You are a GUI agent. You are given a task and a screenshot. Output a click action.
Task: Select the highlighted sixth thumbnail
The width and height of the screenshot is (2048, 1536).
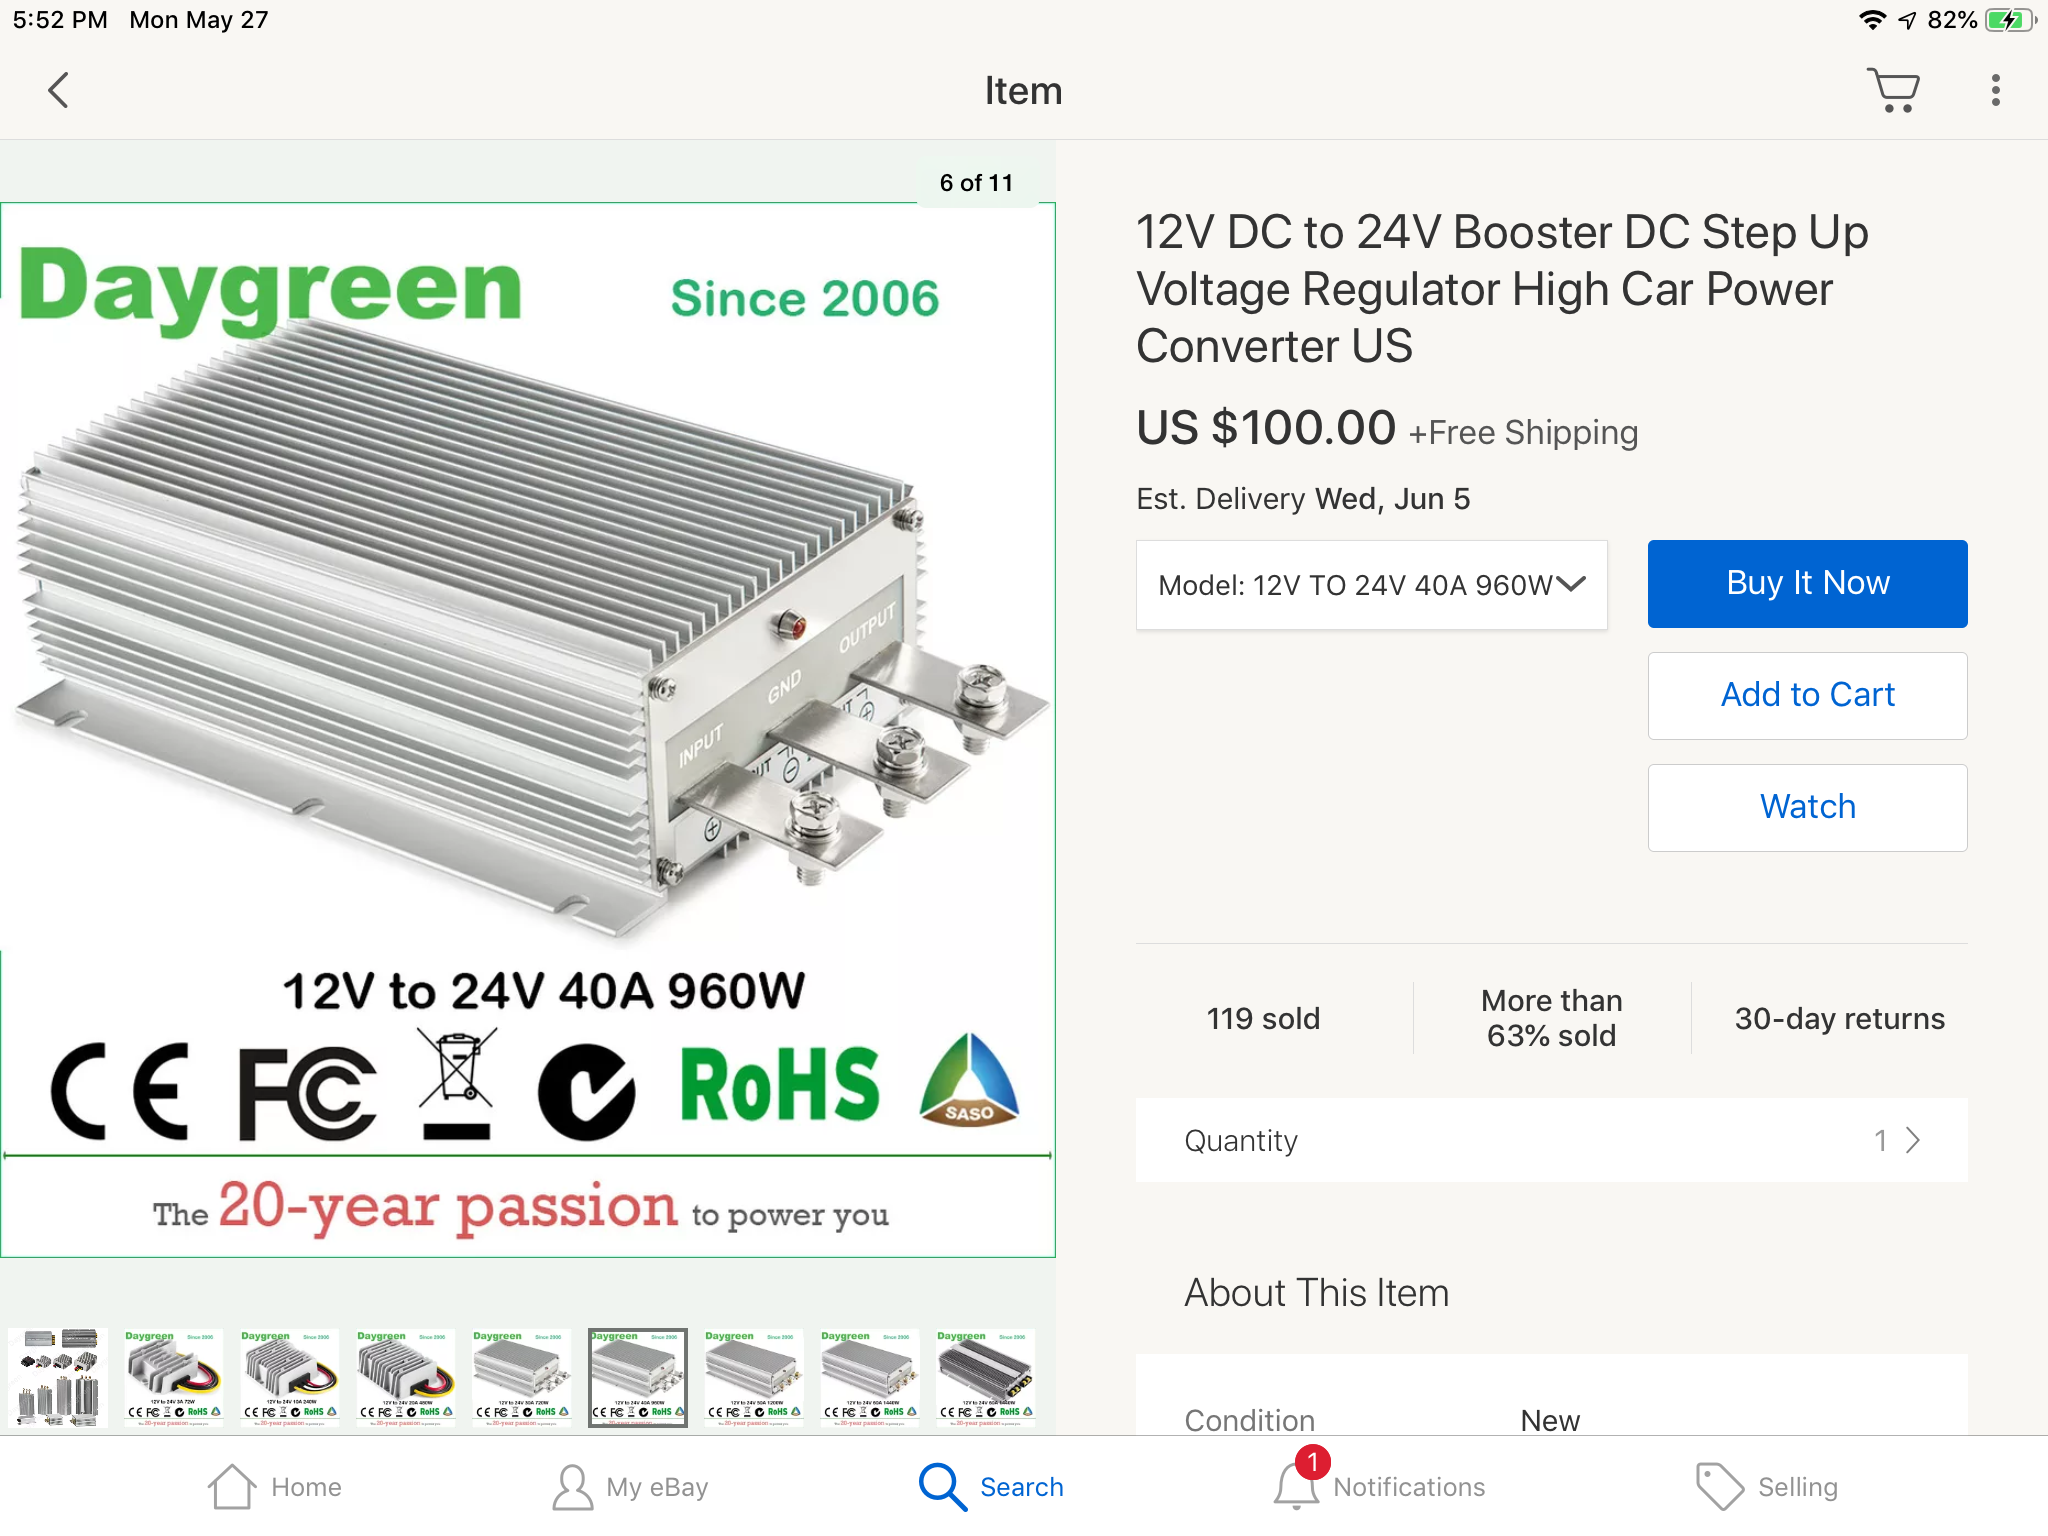(x=638, y=1377)
